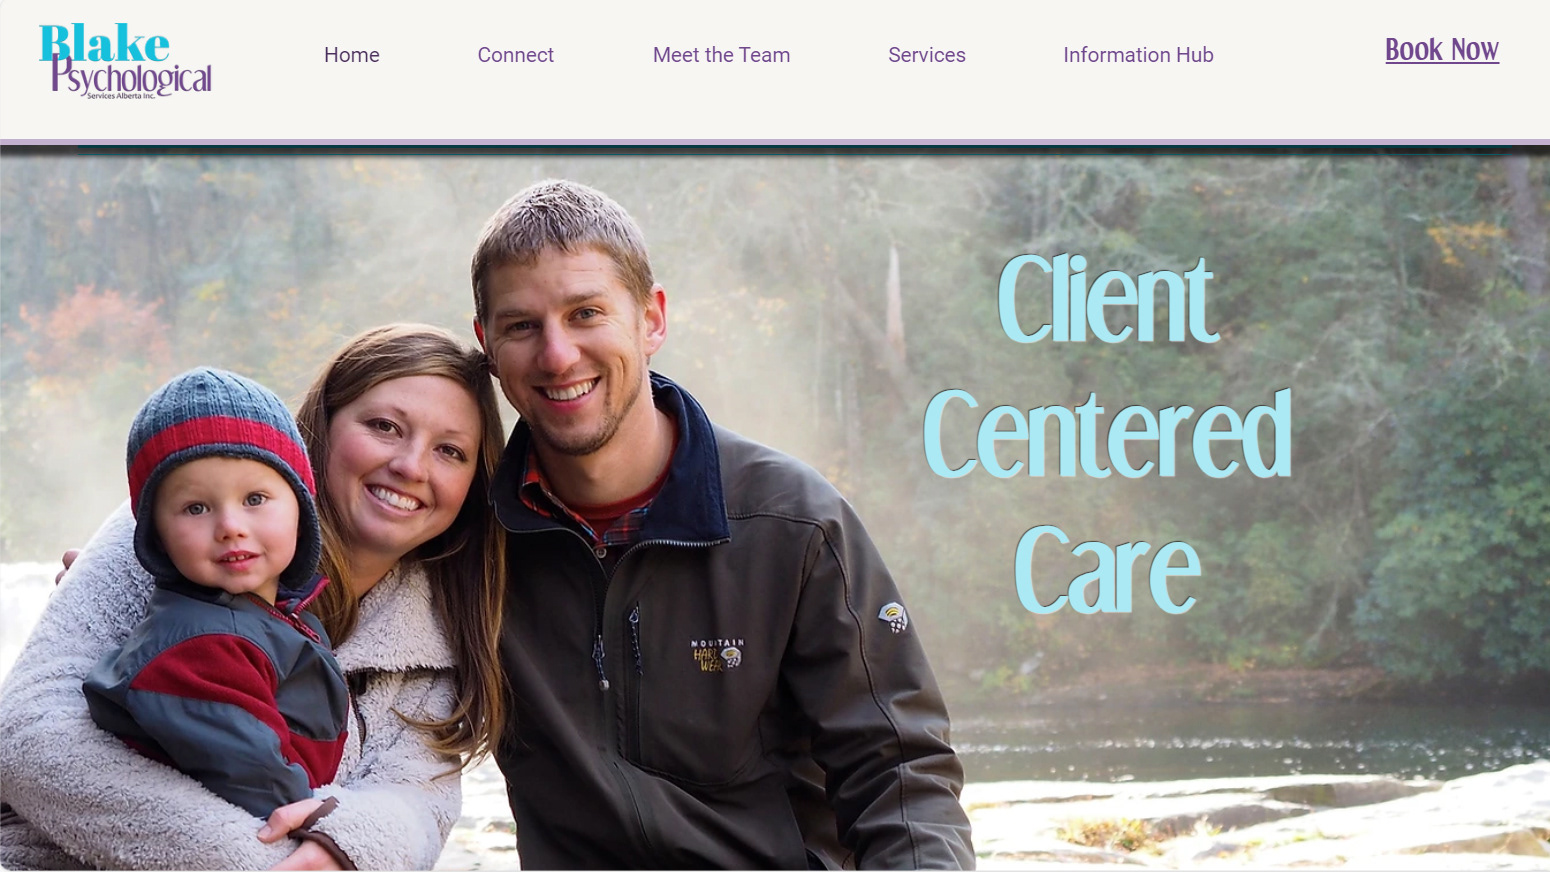Click the red autumn tree in the background
The width and height of the screenshot is (1550, 872).
[92, 335]
